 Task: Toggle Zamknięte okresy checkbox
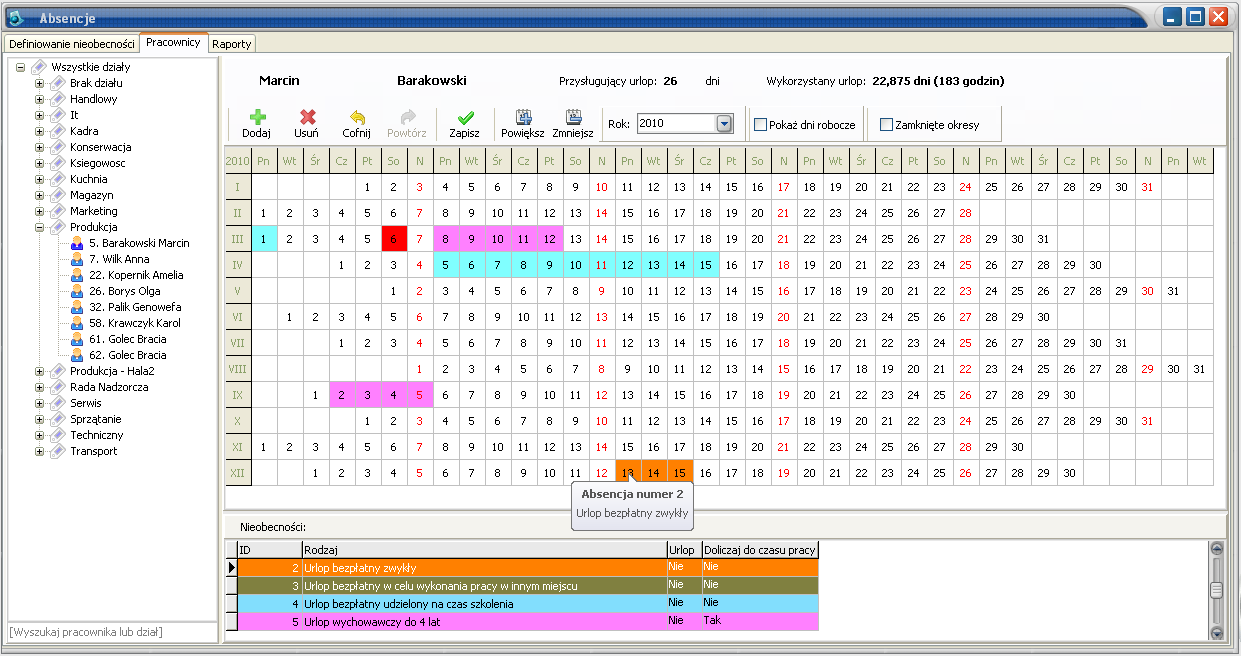coord(886,125)
